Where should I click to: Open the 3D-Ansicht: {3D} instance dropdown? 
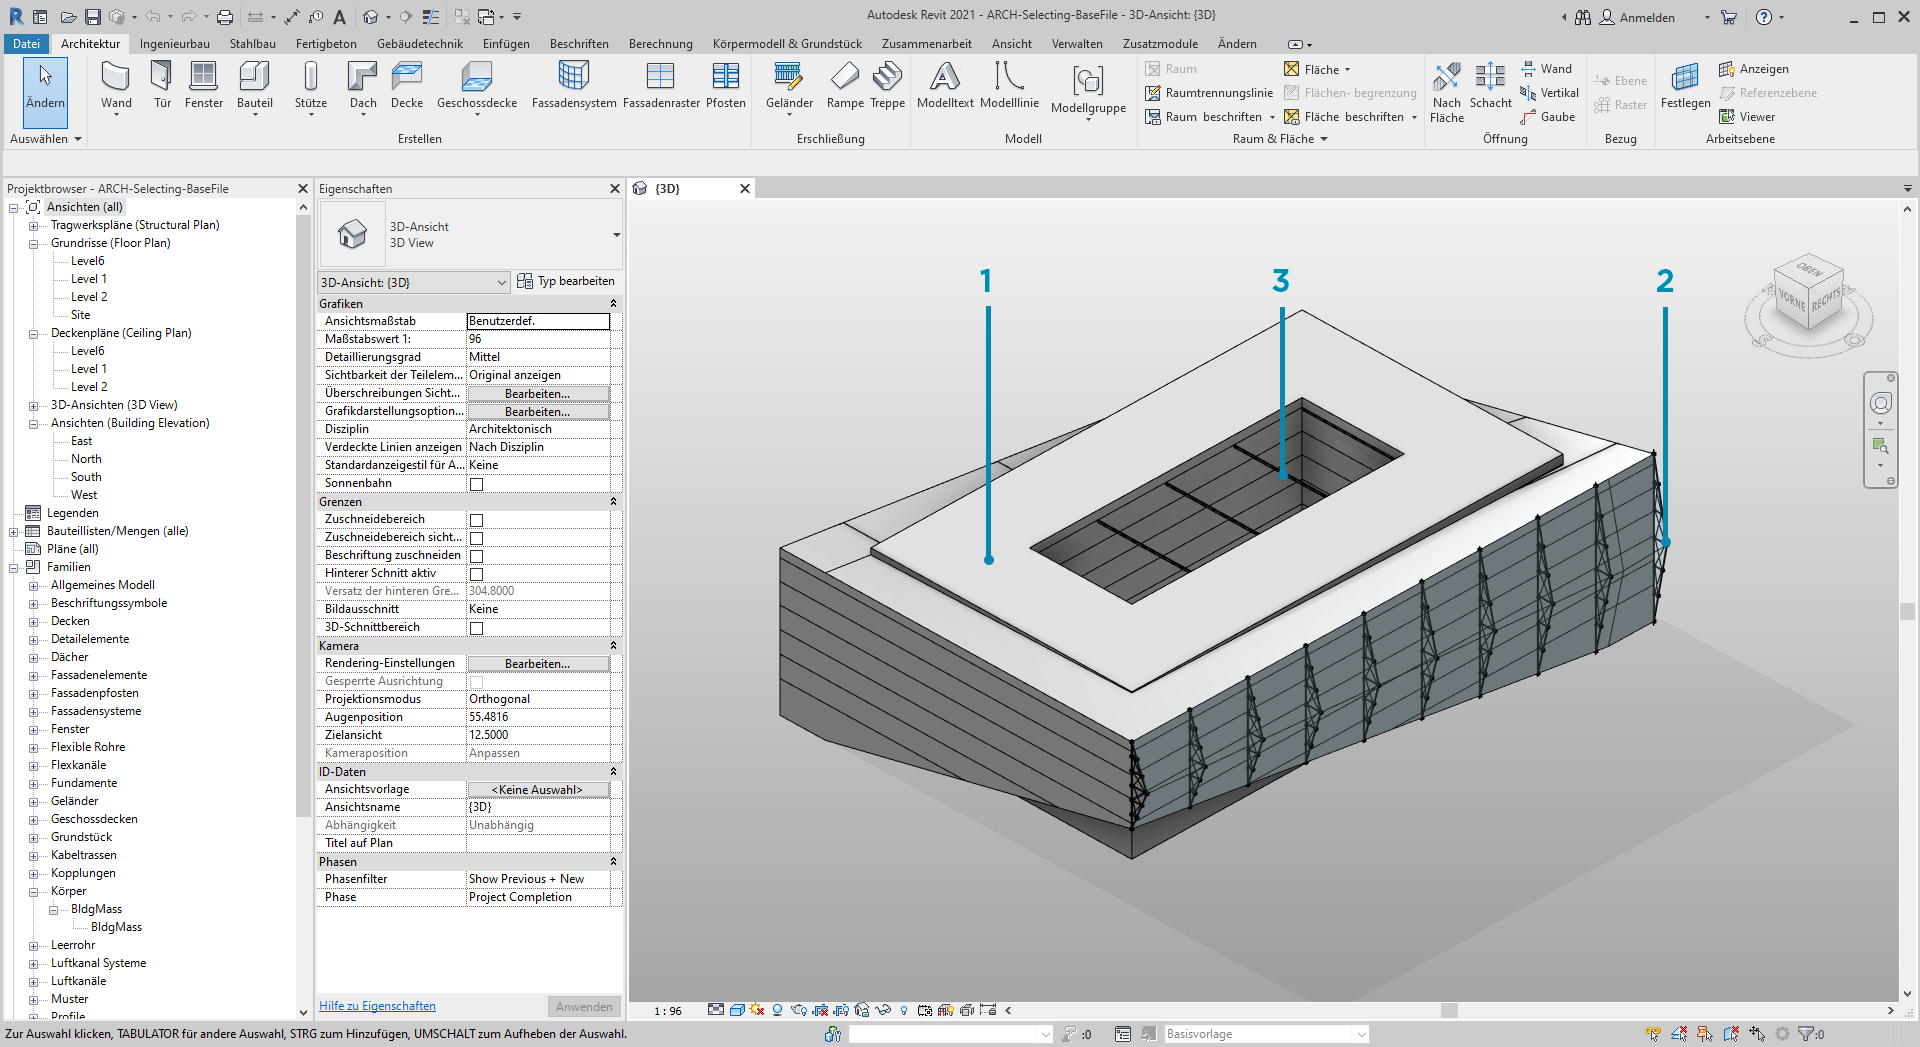tap(414, 283)
